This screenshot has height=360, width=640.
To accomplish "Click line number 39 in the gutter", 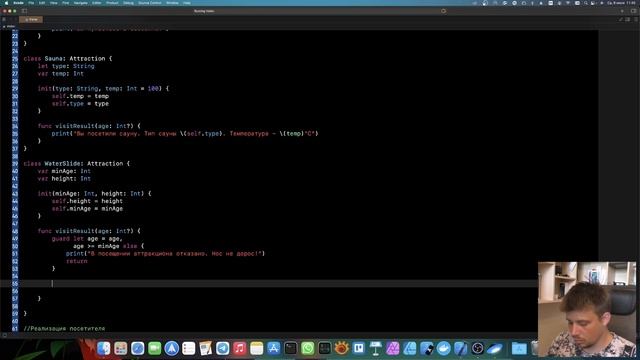I will 15,163.
